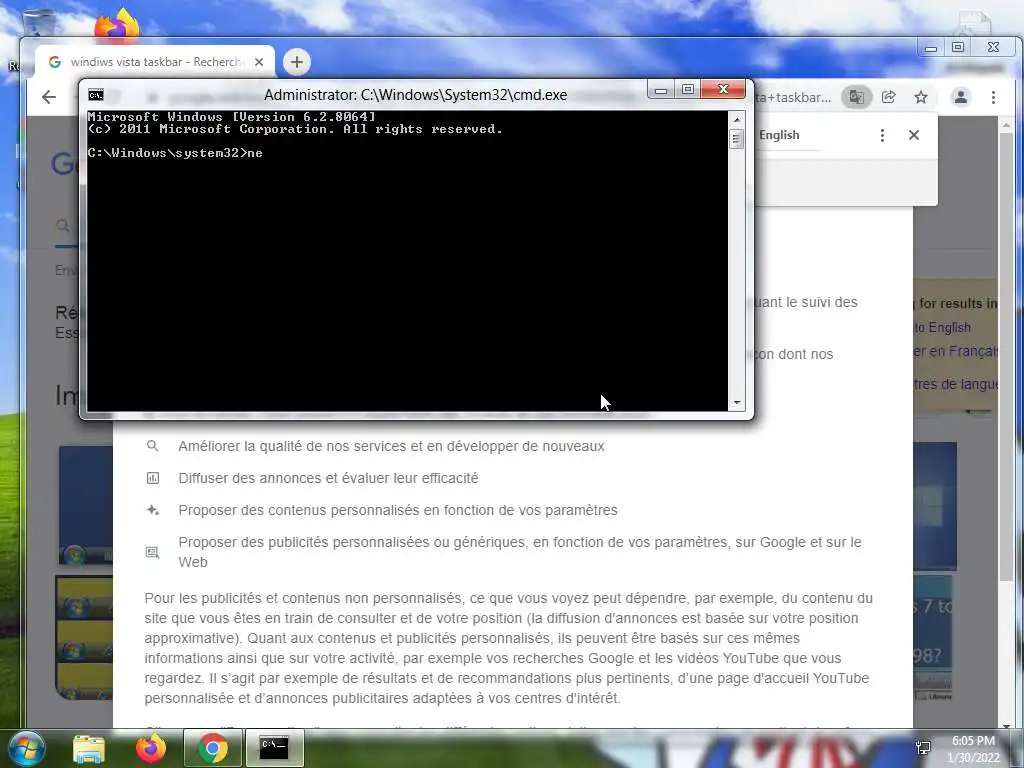Click the Chrome address bar text
The width and height of the screenshot is (1024, 768).
point(793,97)
